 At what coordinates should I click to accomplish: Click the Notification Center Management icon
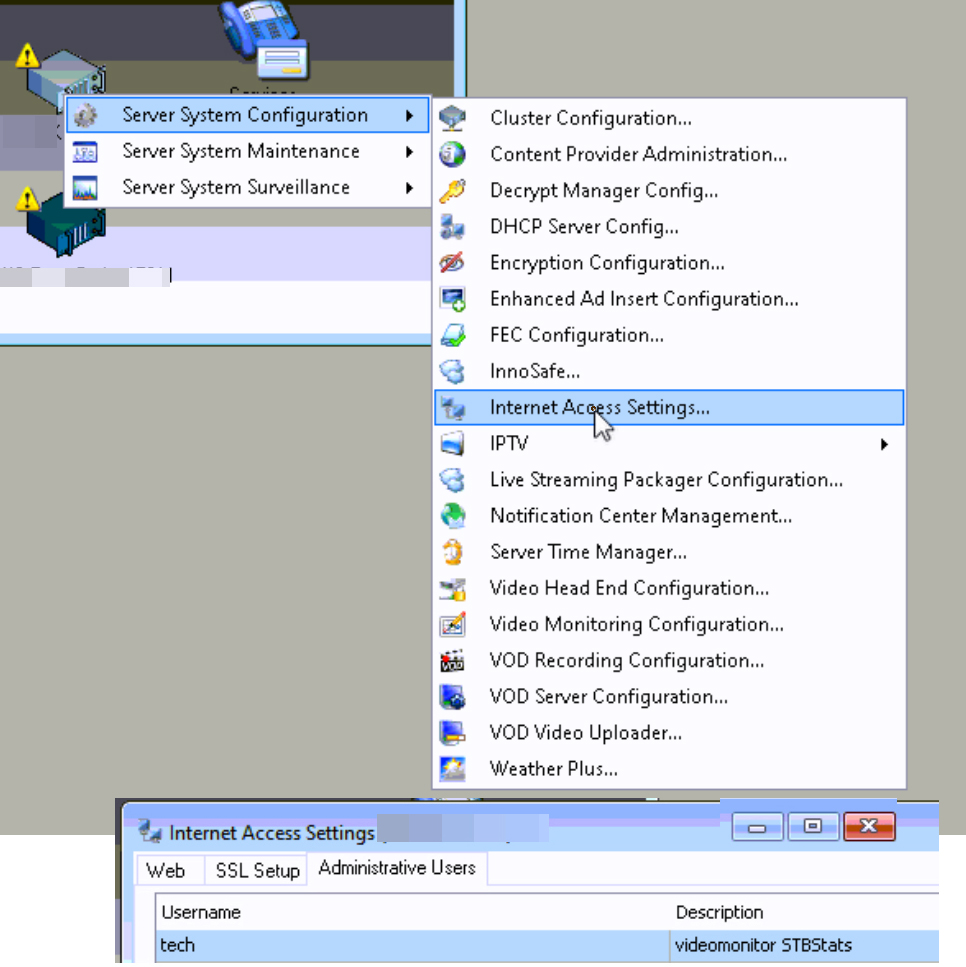pyautogui.click(x=453, y=516)
